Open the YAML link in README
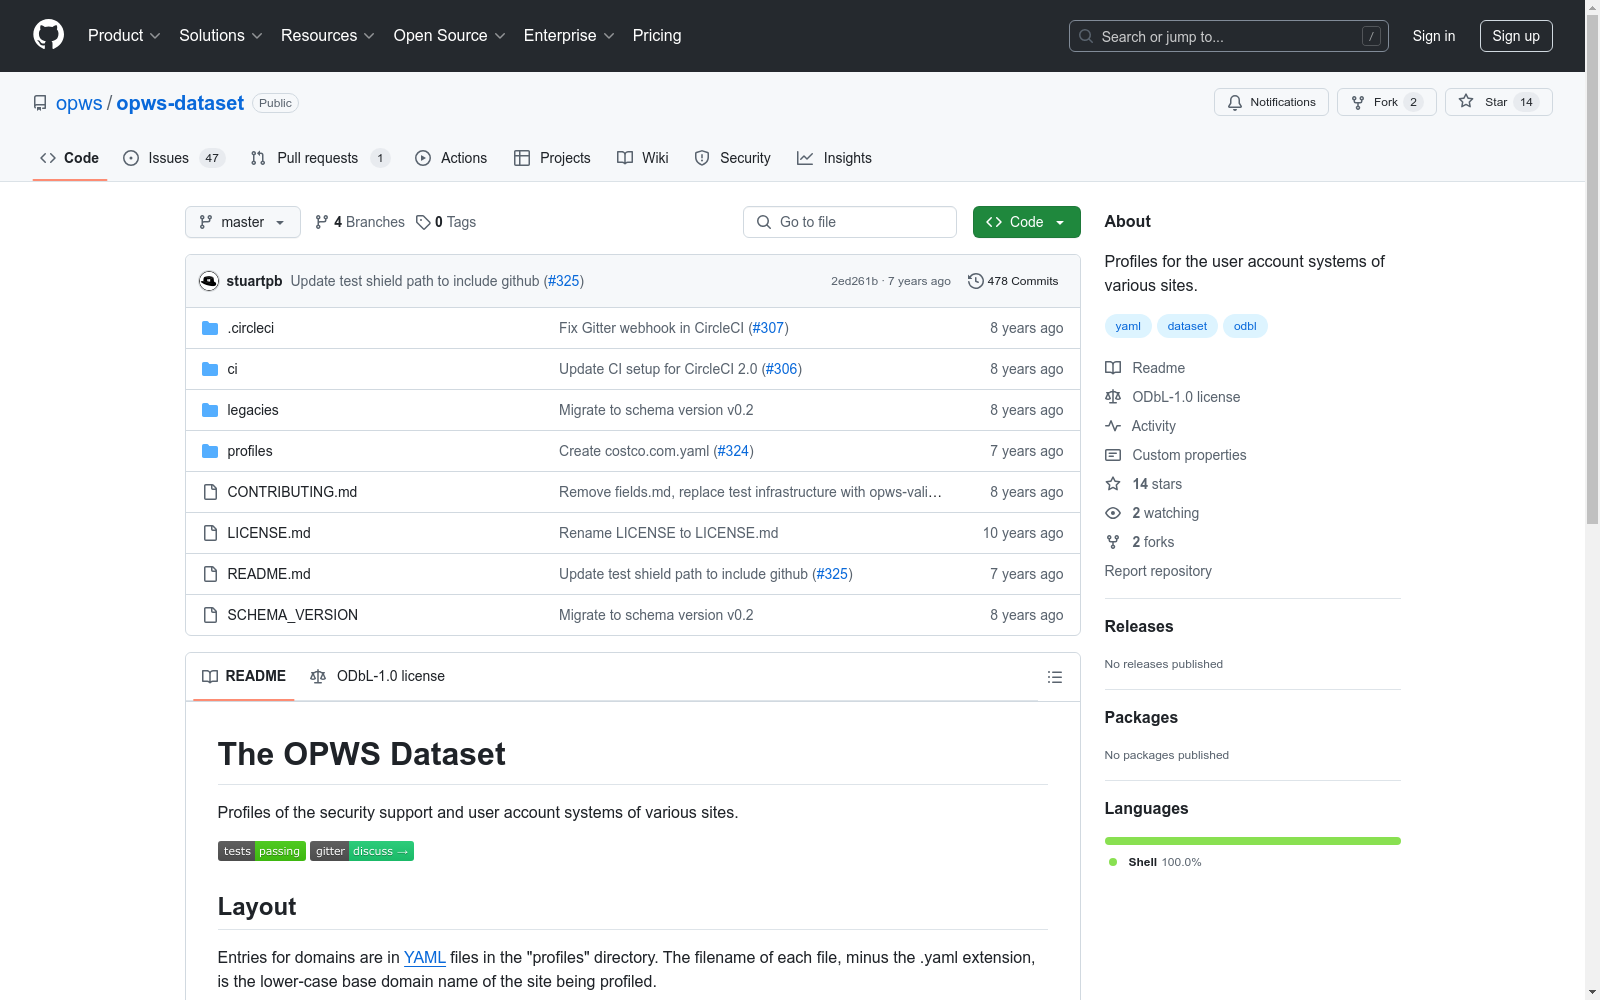The height and width of the screenshot is (1000, 1600). [x=425, y=957]
